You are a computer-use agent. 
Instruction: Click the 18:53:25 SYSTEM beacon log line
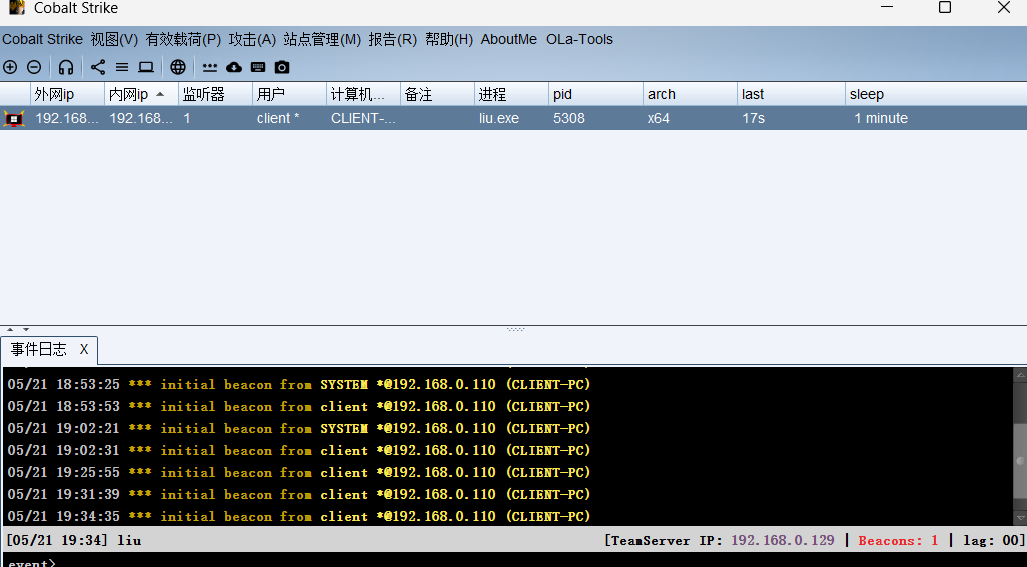(299, 384)
